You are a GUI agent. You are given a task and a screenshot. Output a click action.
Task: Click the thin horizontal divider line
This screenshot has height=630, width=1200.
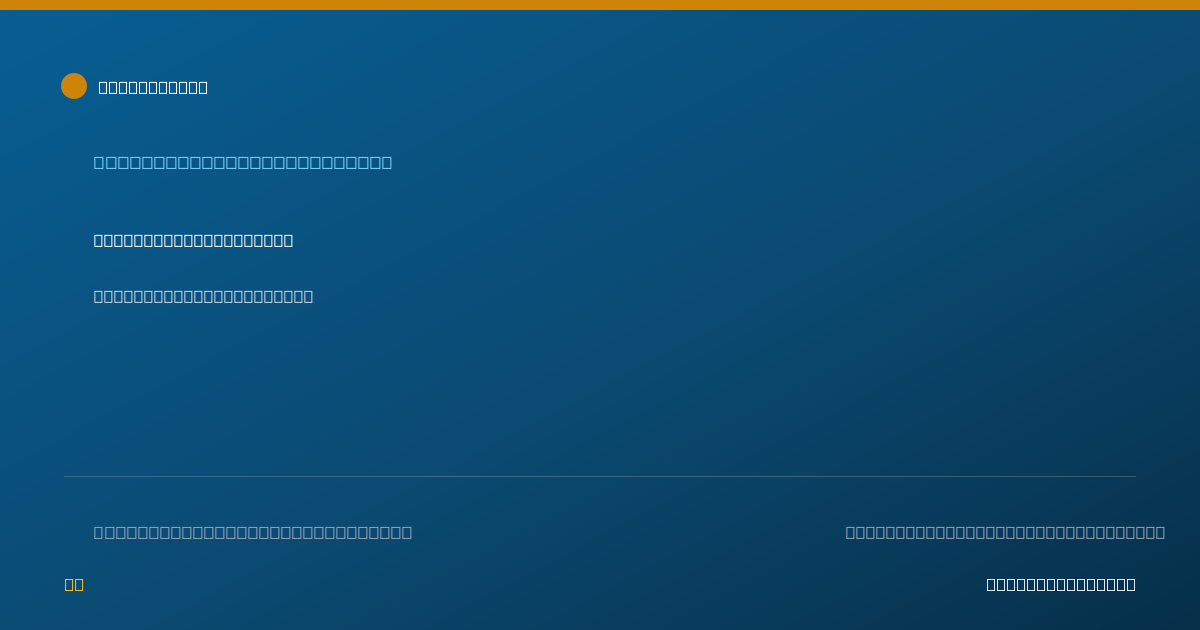[x=600, y=476]
